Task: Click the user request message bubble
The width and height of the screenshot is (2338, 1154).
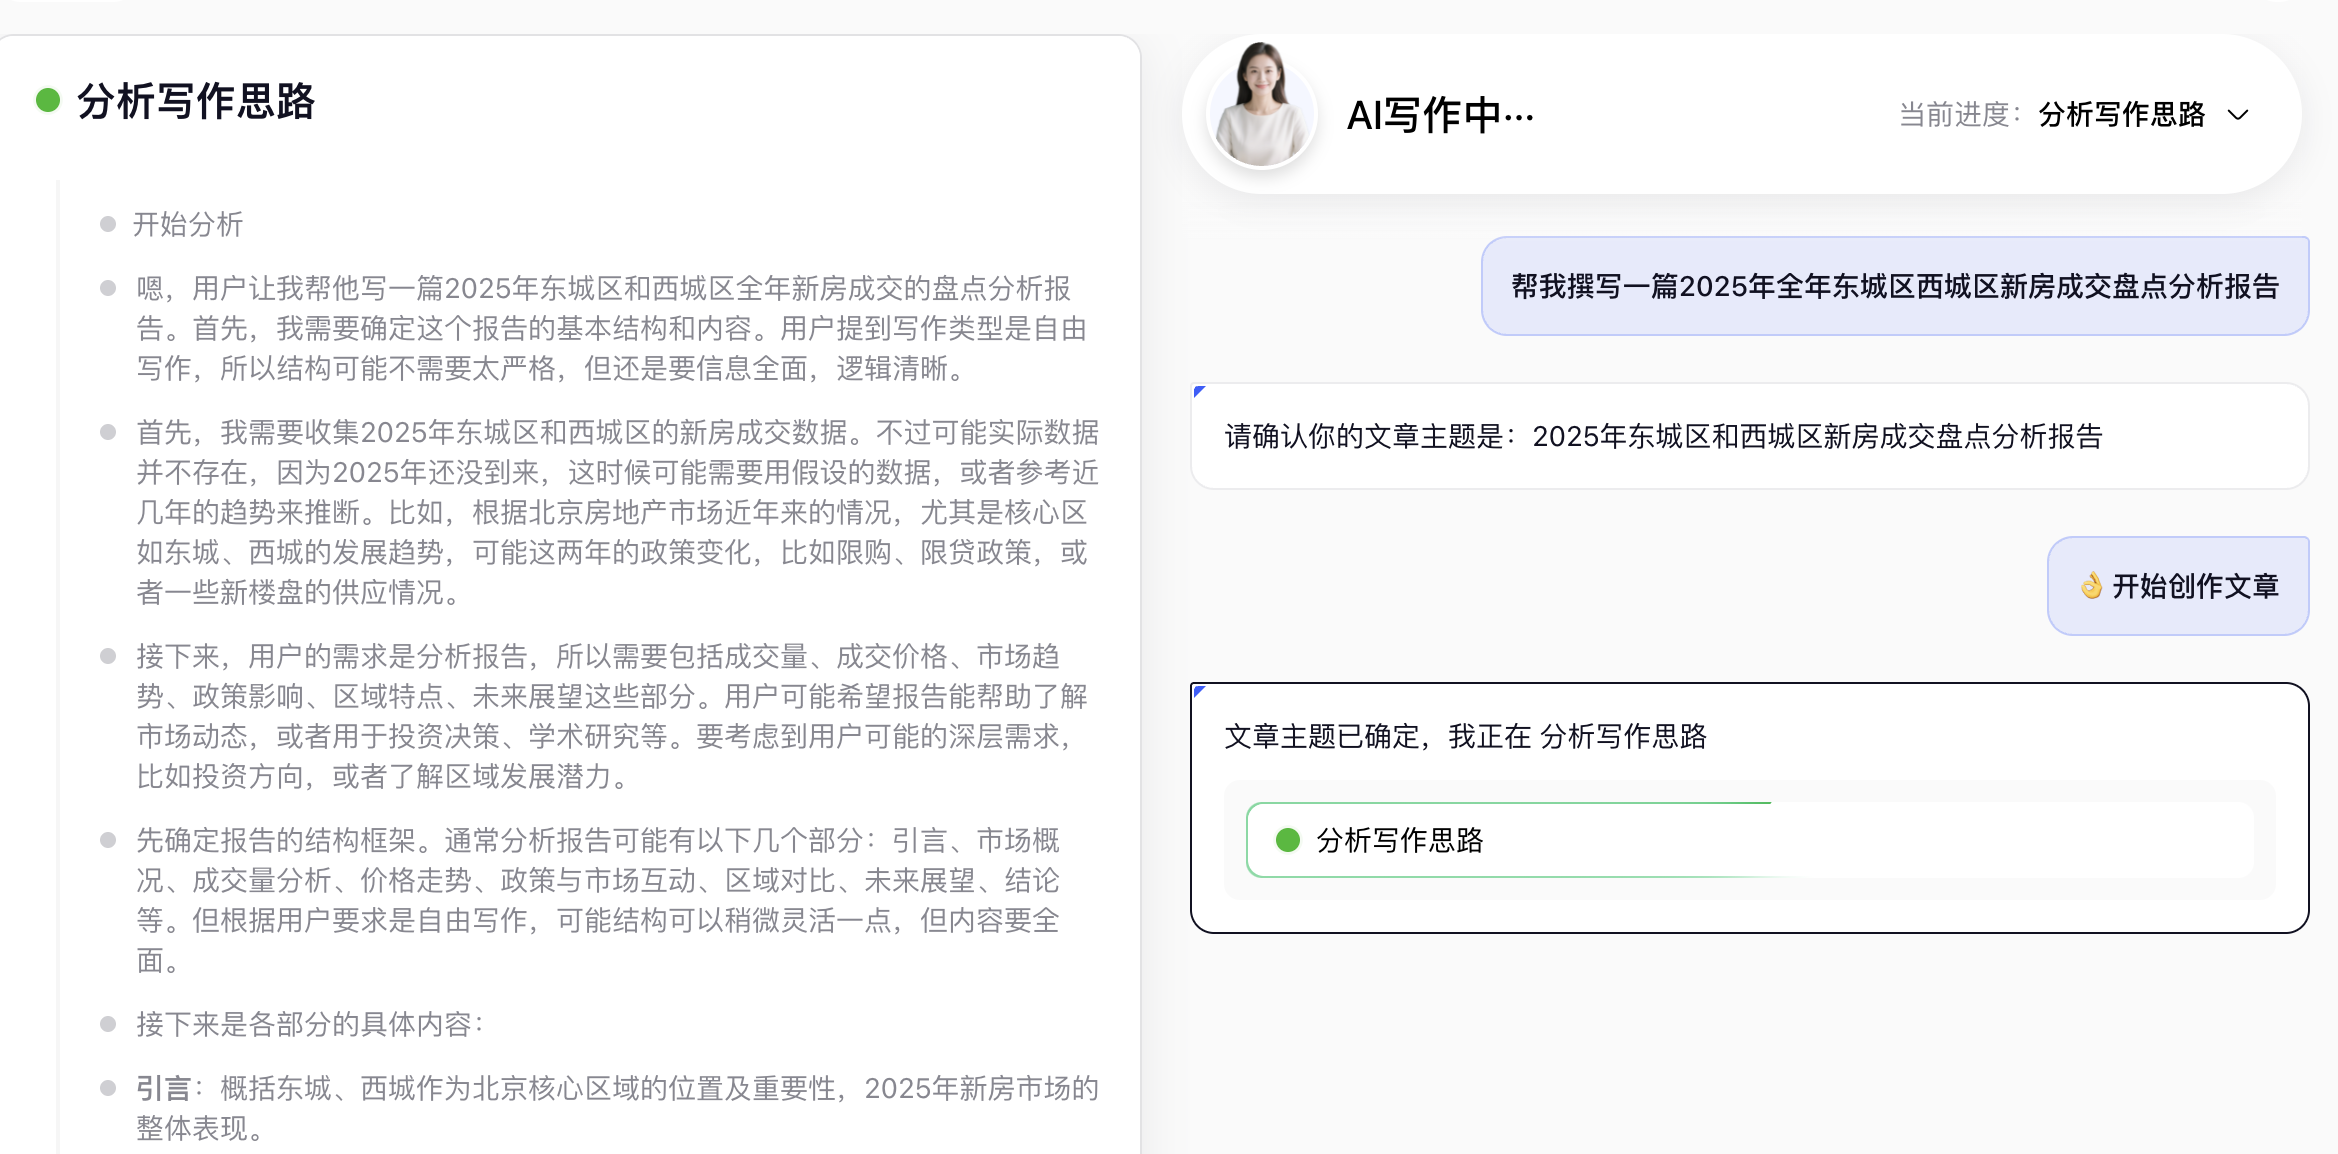Action: pyautogui.click(x=1894, y=287)
